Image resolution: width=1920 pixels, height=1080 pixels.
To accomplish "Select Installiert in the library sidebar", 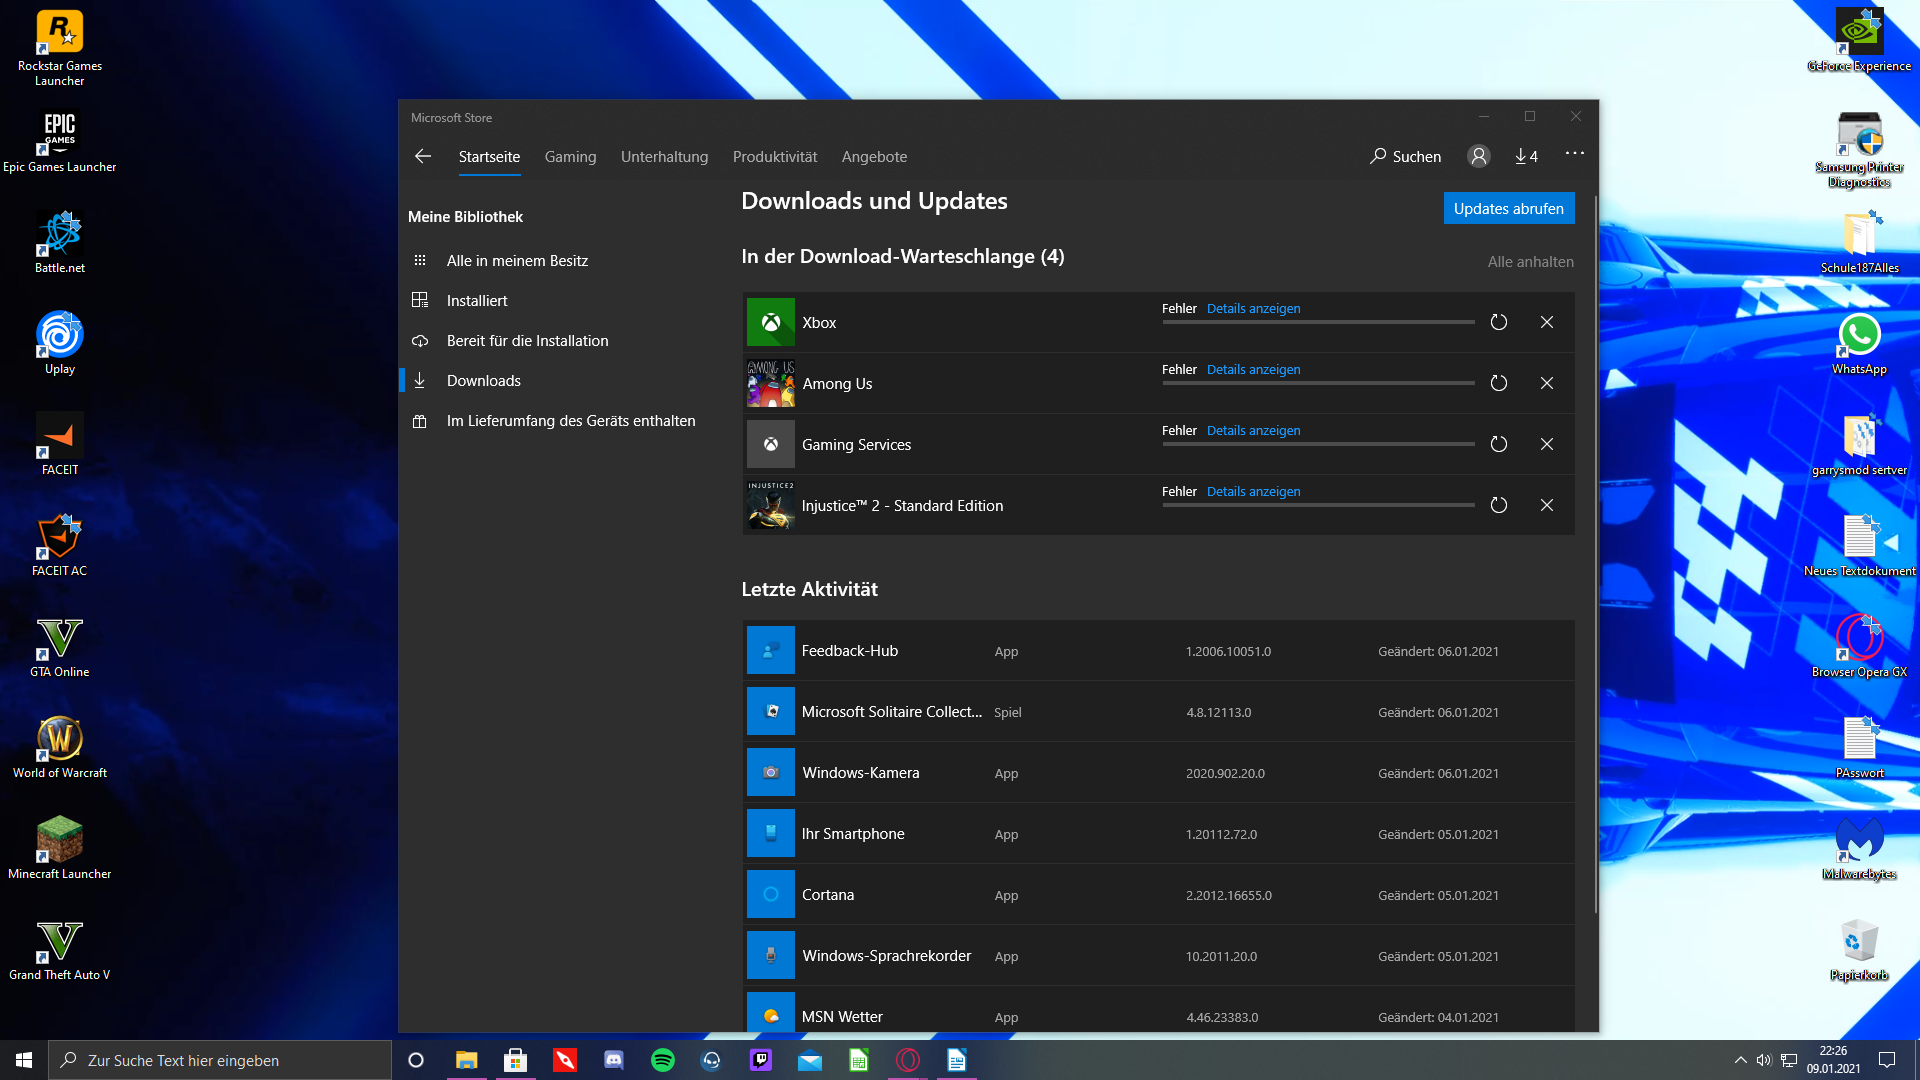I will tap(477, 300).
